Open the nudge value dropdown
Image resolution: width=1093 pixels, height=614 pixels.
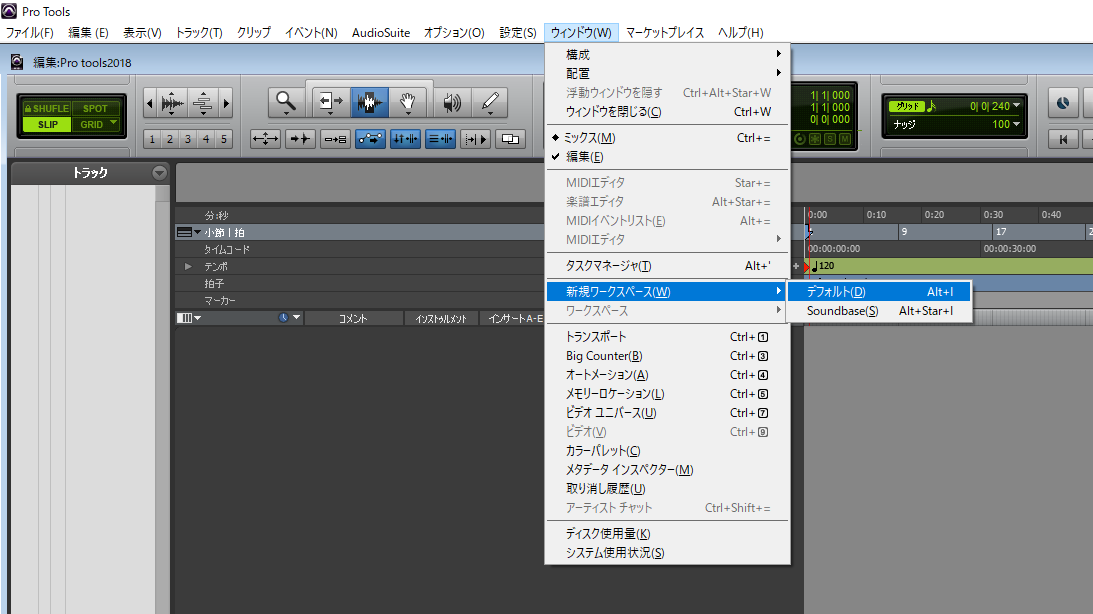click(1016, 124)
